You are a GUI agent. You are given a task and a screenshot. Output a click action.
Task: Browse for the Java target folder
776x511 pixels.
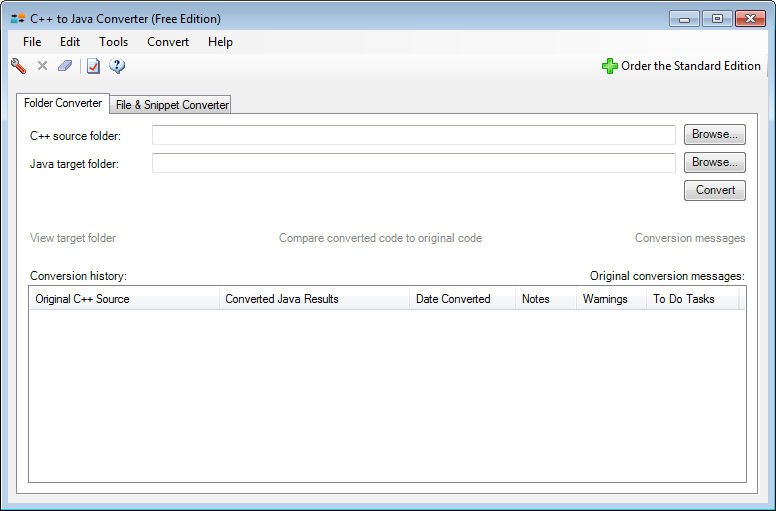click(x=714, y=162)
